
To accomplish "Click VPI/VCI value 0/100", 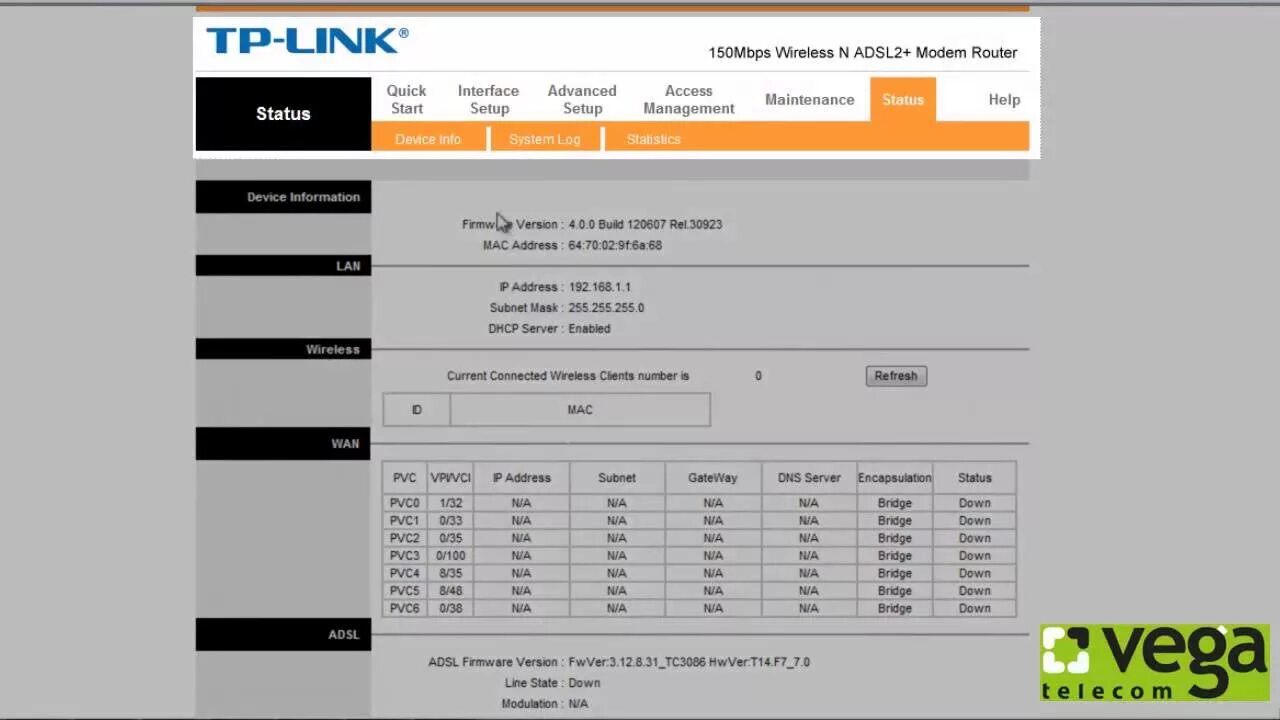I will coord(450,556).
